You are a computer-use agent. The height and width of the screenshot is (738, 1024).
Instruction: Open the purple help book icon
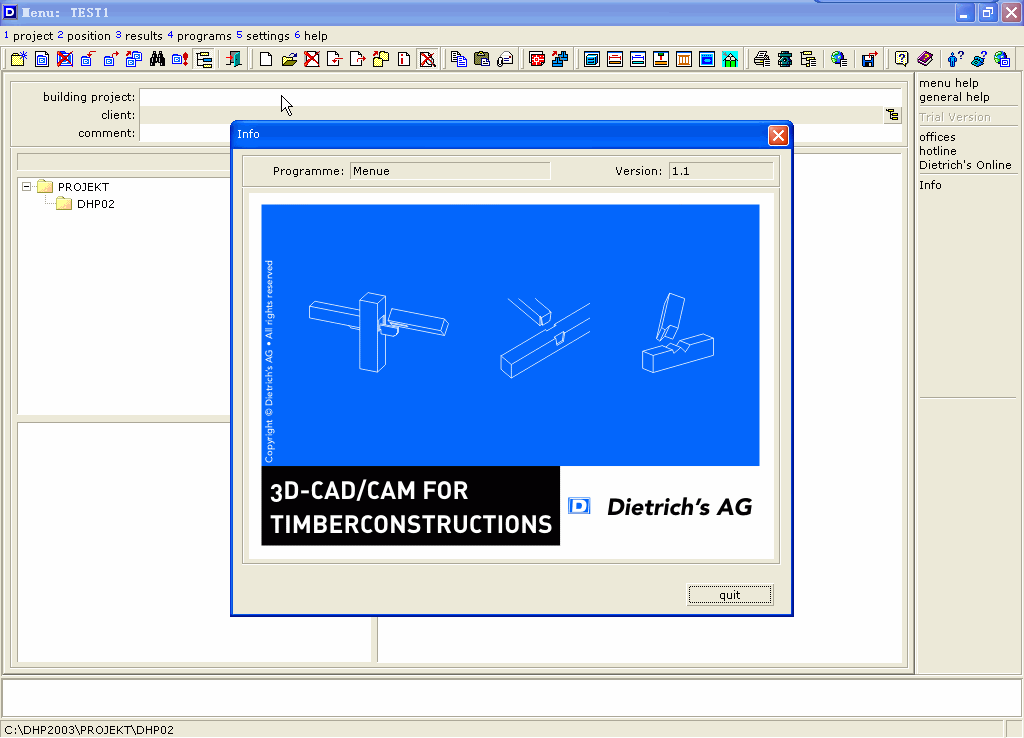[x=925, y=59]
